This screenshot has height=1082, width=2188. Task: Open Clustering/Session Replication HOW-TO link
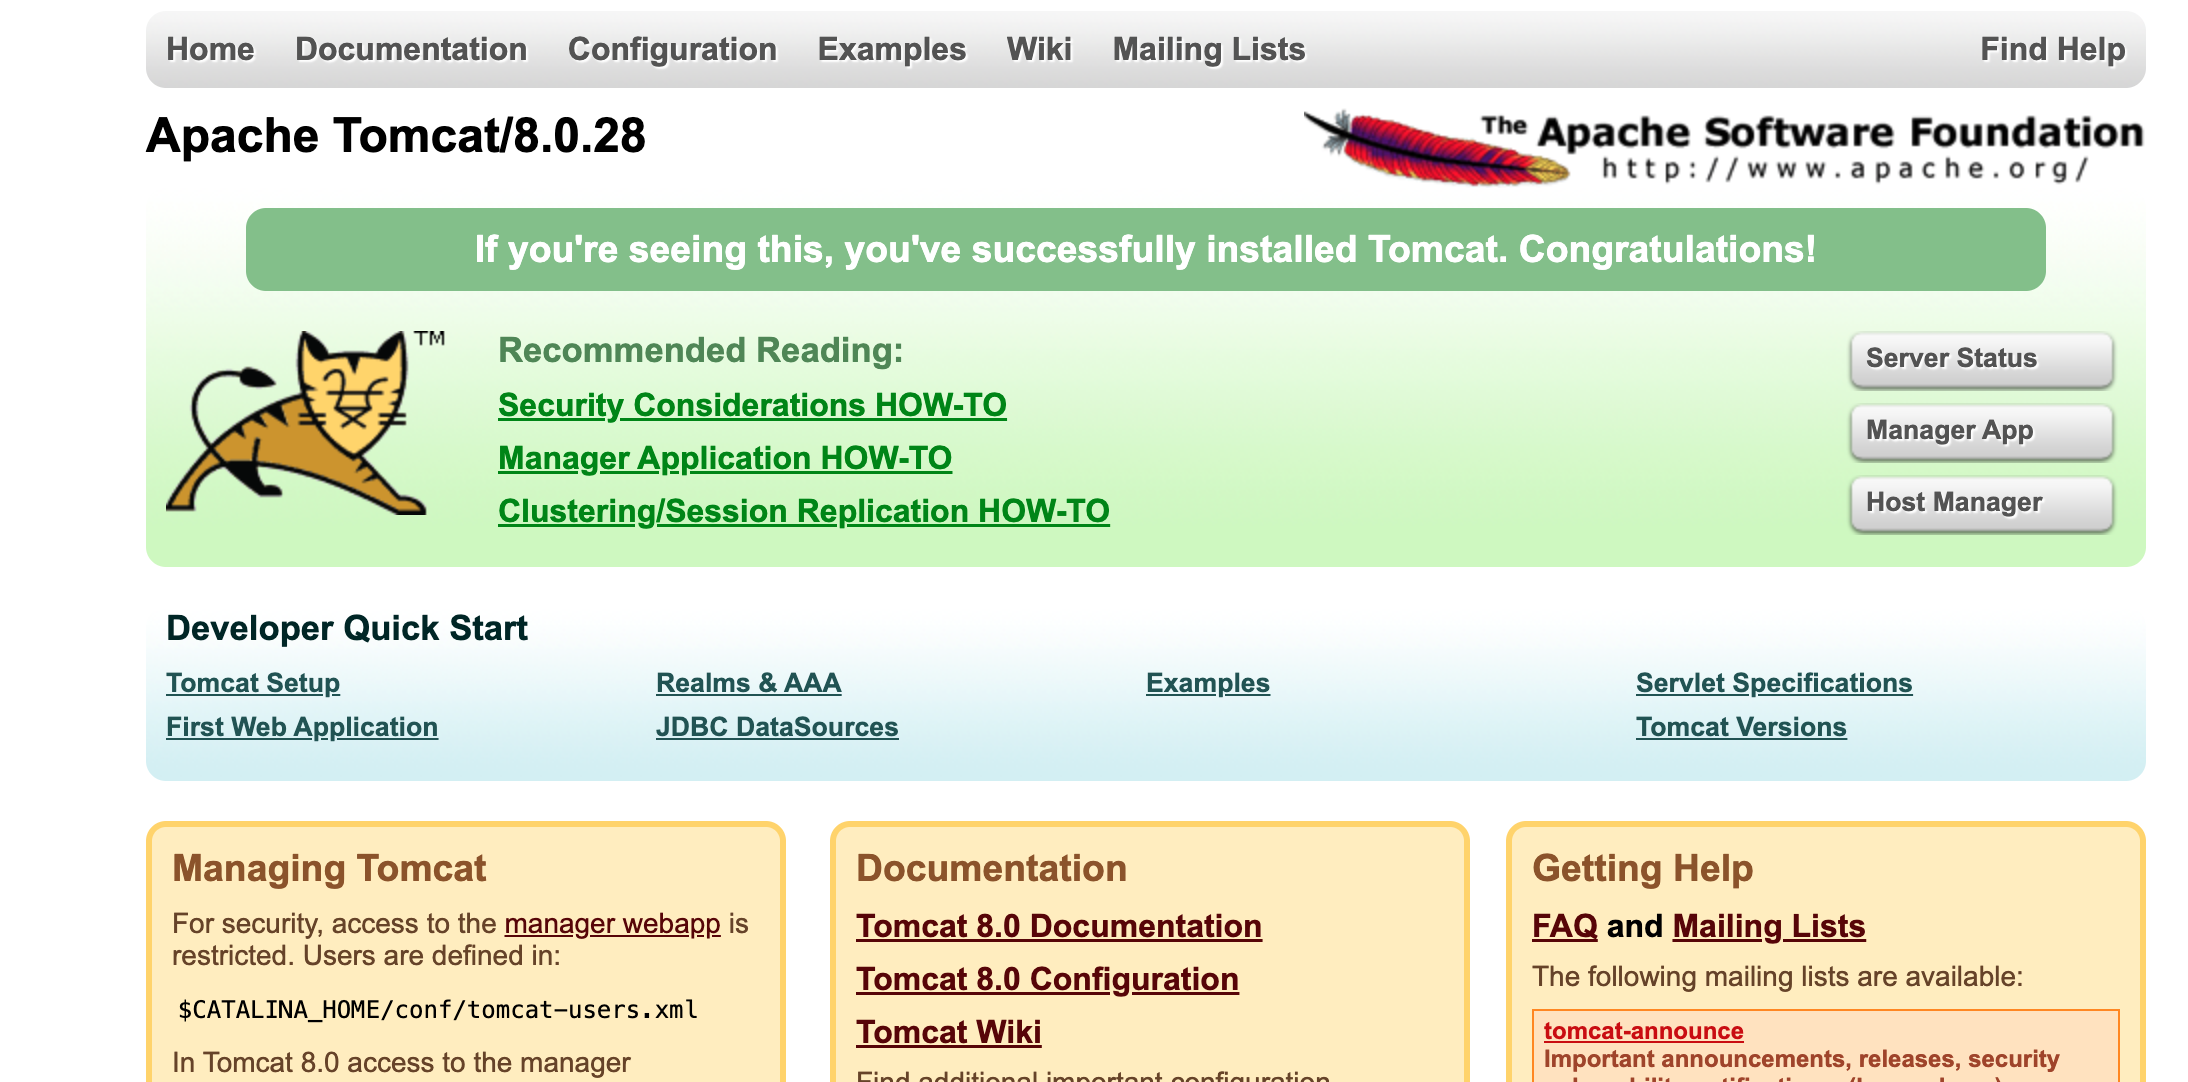(803, 511)
